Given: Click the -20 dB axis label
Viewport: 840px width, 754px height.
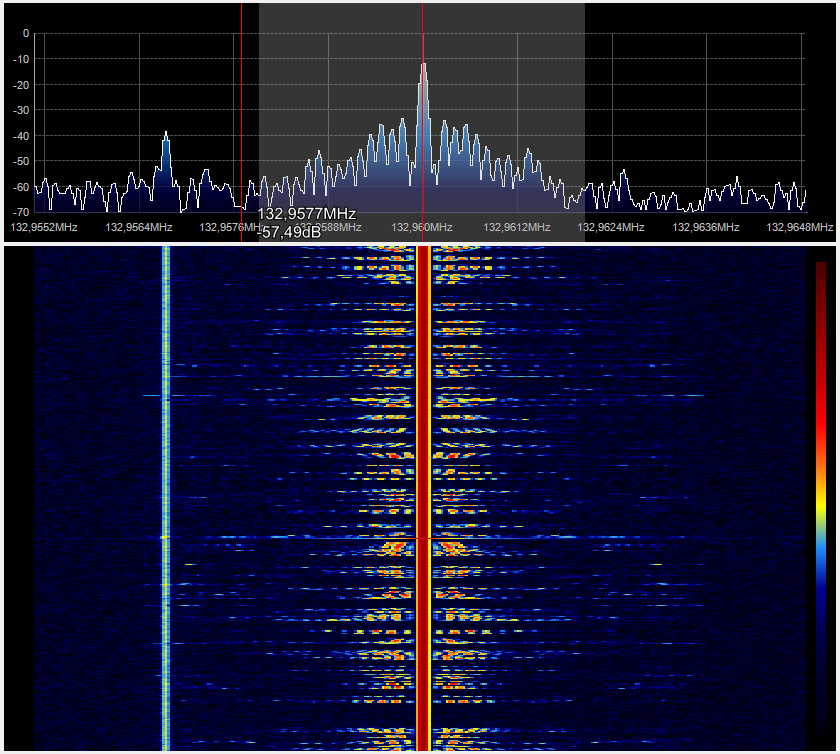Looking at the screenshot, I should click(x=21, y=85).
